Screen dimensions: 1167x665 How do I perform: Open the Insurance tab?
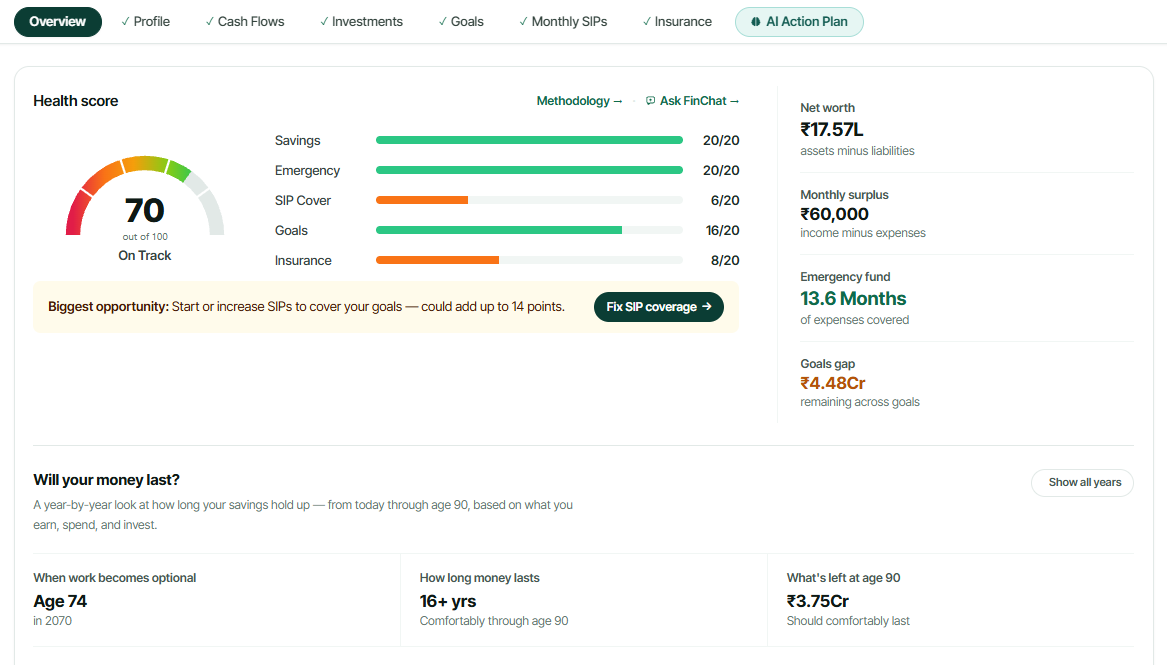click(677, 22)
